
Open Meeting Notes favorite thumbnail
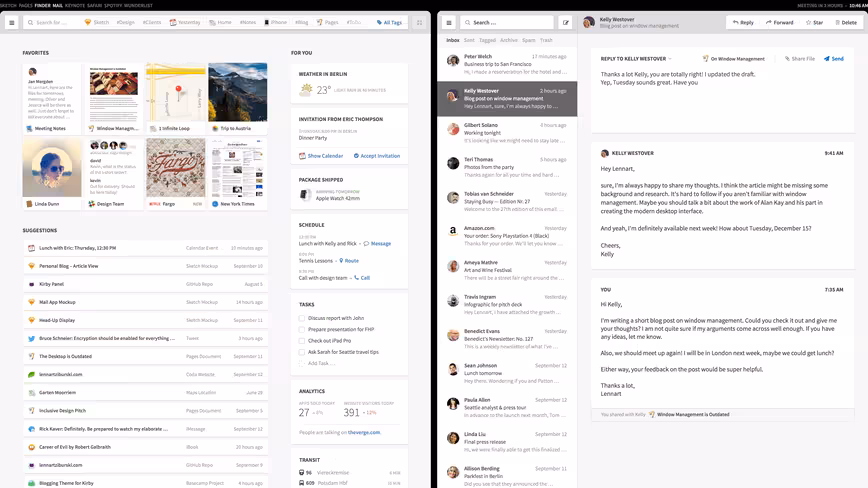[51, 98]
